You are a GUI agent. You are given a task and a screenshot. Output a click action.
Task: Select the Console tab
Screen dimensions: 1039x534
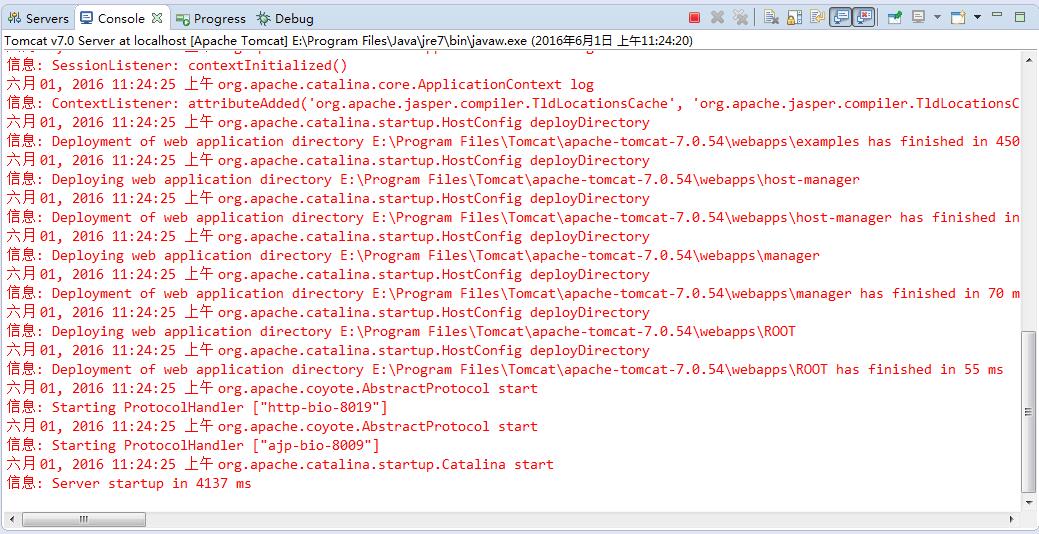tap(121, 19)
